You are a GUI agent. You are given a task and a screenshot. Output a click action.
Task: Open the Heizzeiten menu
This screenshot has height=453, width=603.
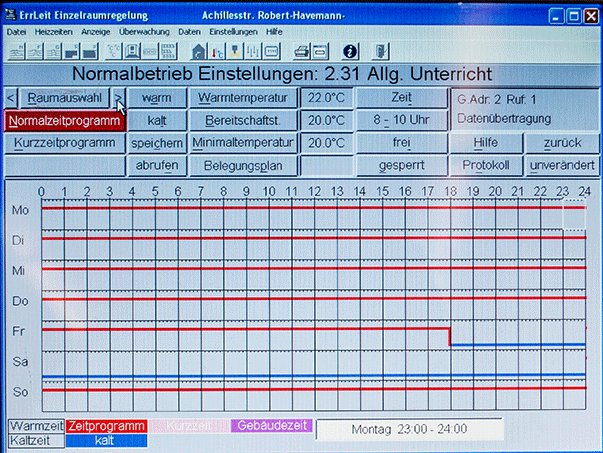(x=51, y=32)
